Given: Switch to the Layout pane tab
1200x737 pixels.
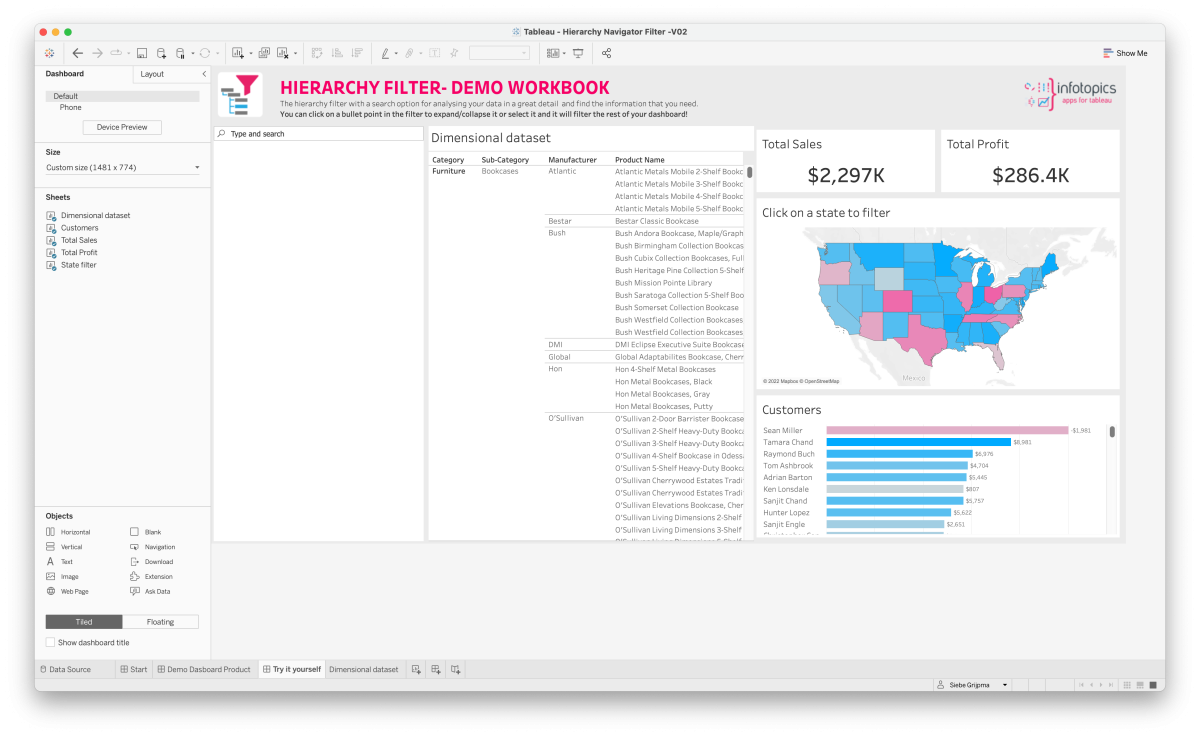Looking at the screenshot, I should point(152,73).
